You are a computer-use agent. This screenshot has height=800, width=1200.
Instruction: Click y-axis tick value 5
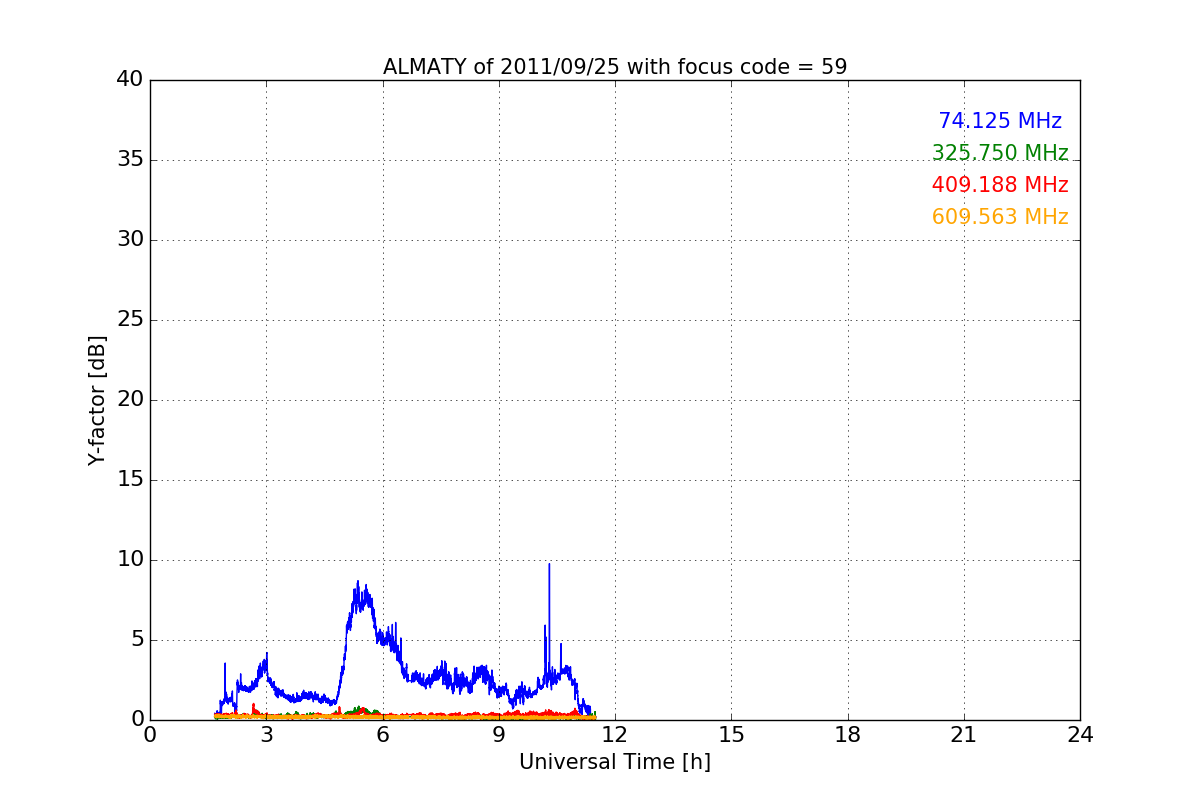coord(137,640)
